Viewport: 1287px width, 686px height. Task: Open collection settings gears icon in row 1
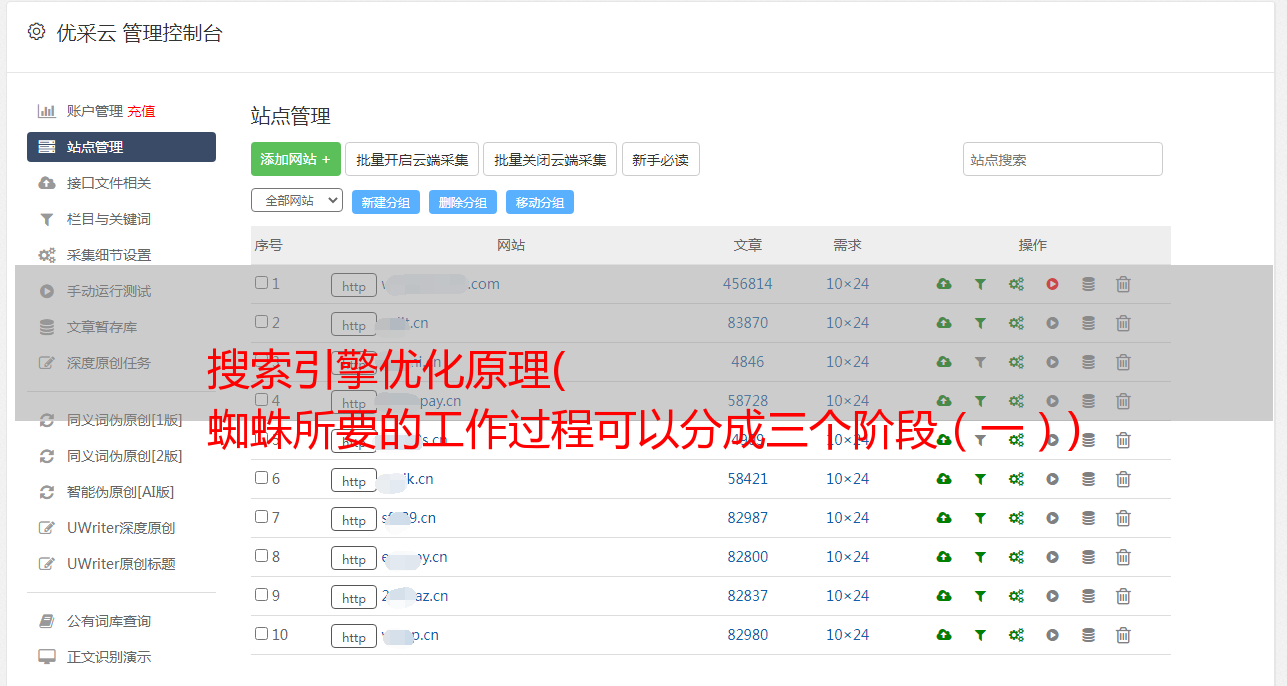1016,284
